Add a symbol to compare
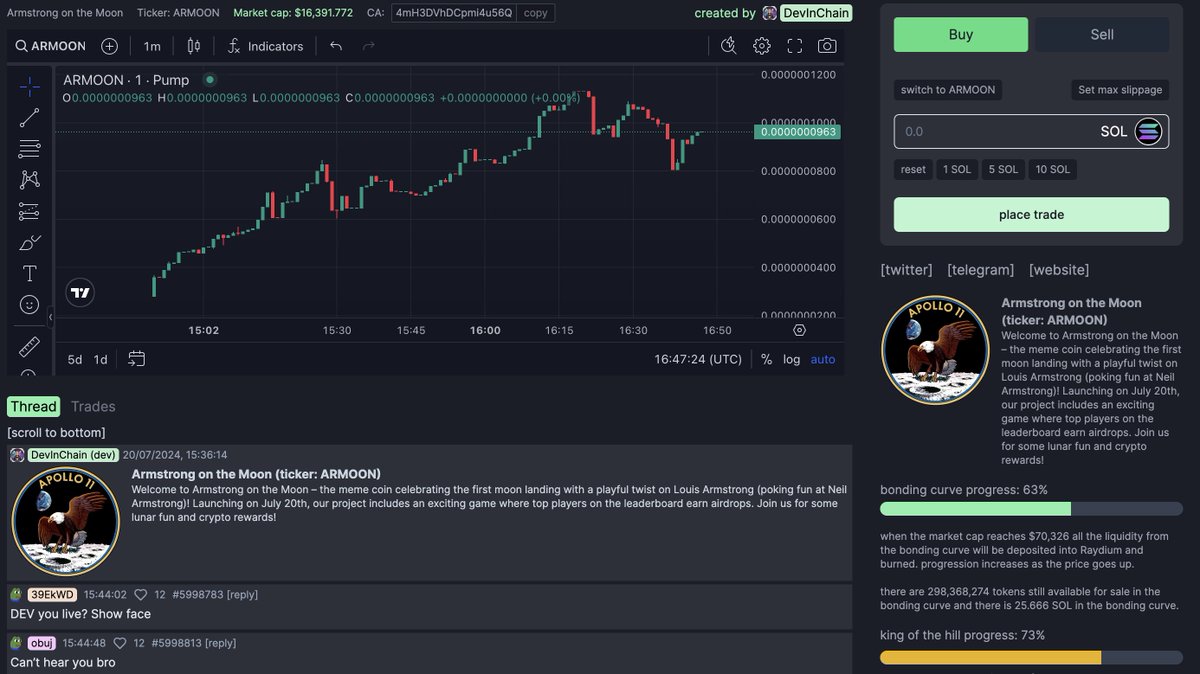Screen dimensions: 1200x674 (110, 46)
